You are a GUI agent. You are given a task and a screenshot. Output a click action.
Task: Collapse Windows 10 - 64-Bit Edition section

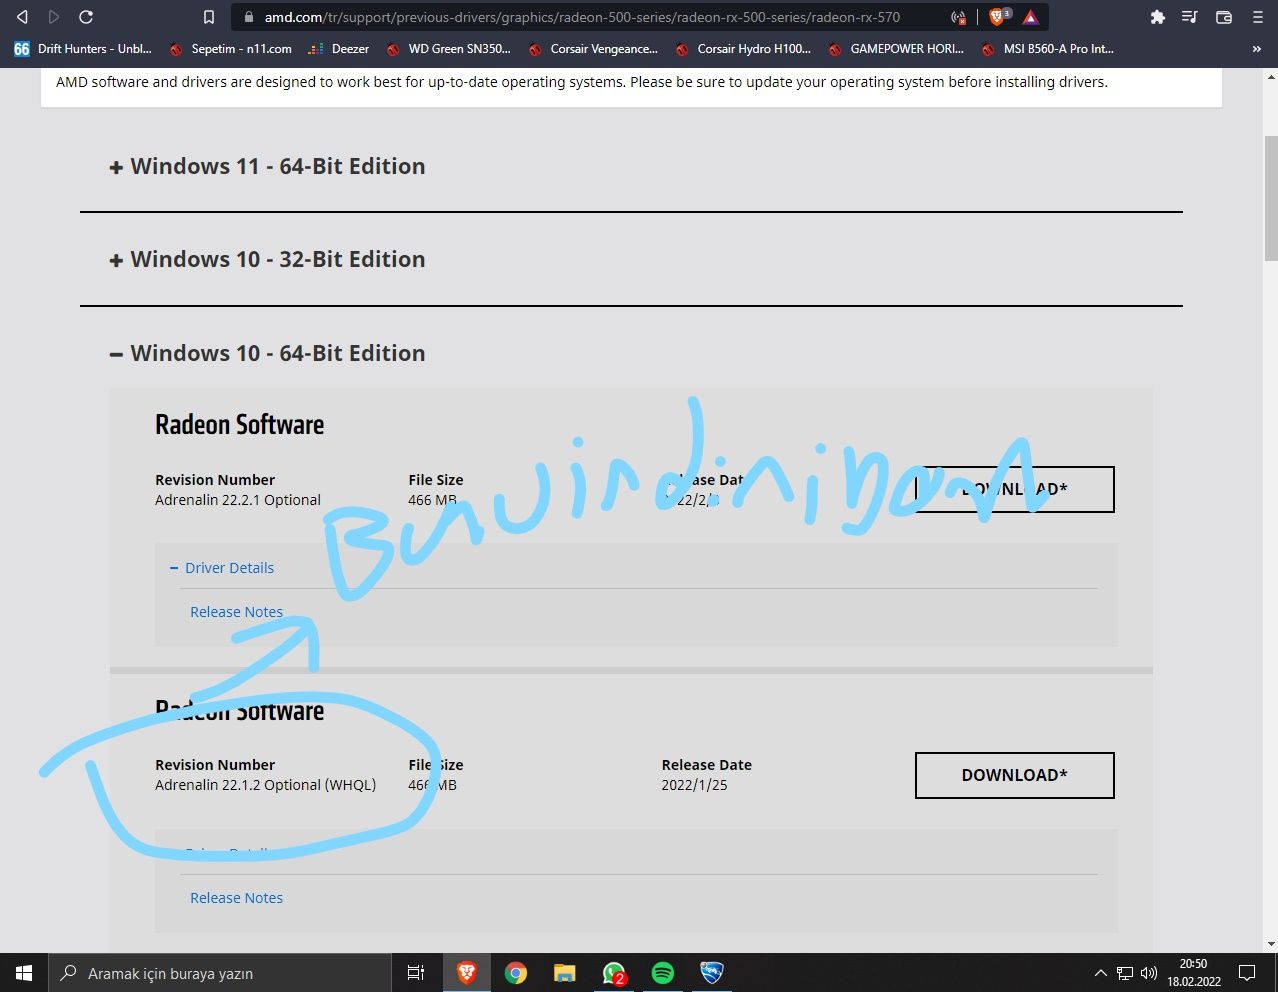pyautogui.click(x=268, y=353)
